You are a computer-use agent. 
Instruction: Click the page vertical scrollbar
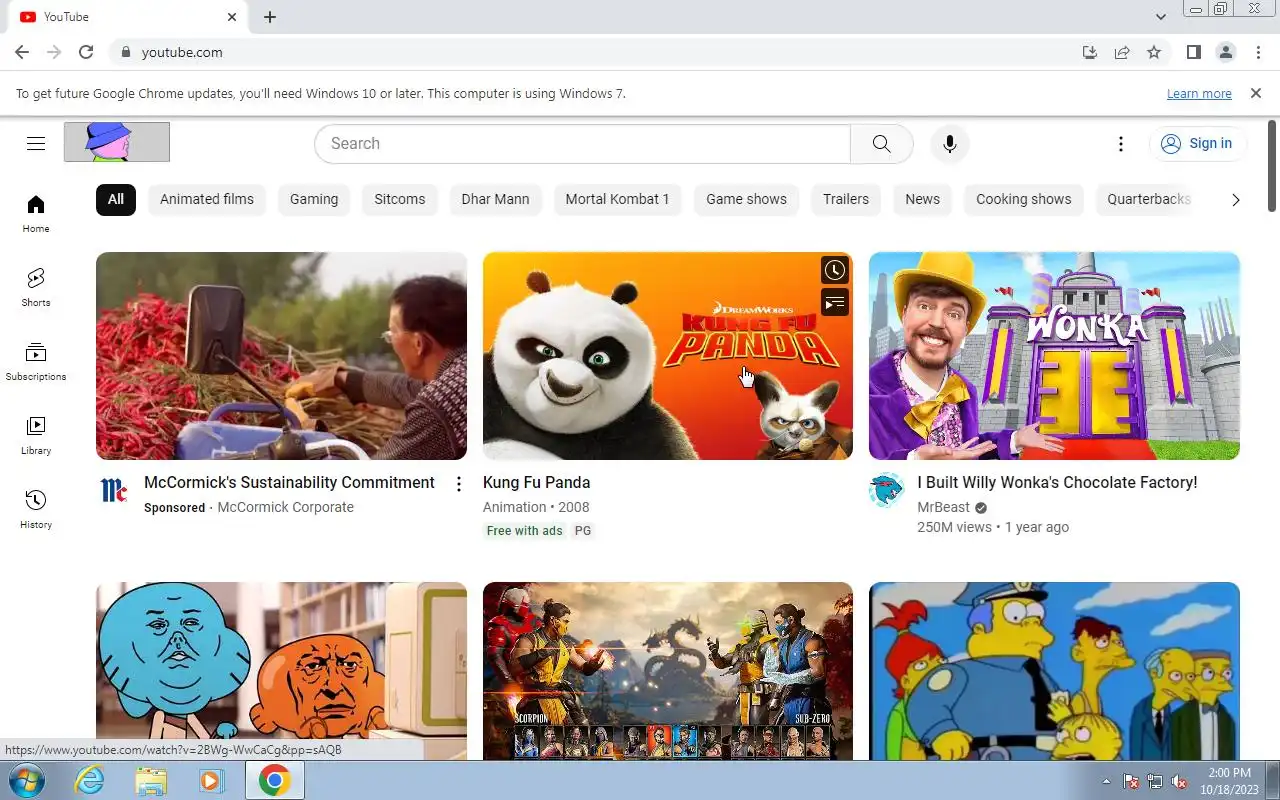click(1272, 165)
